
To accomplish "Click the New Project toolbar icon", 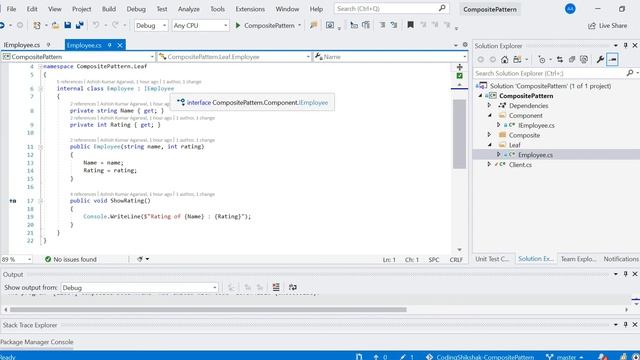I will pyautogui.click(x=37, y=25).
